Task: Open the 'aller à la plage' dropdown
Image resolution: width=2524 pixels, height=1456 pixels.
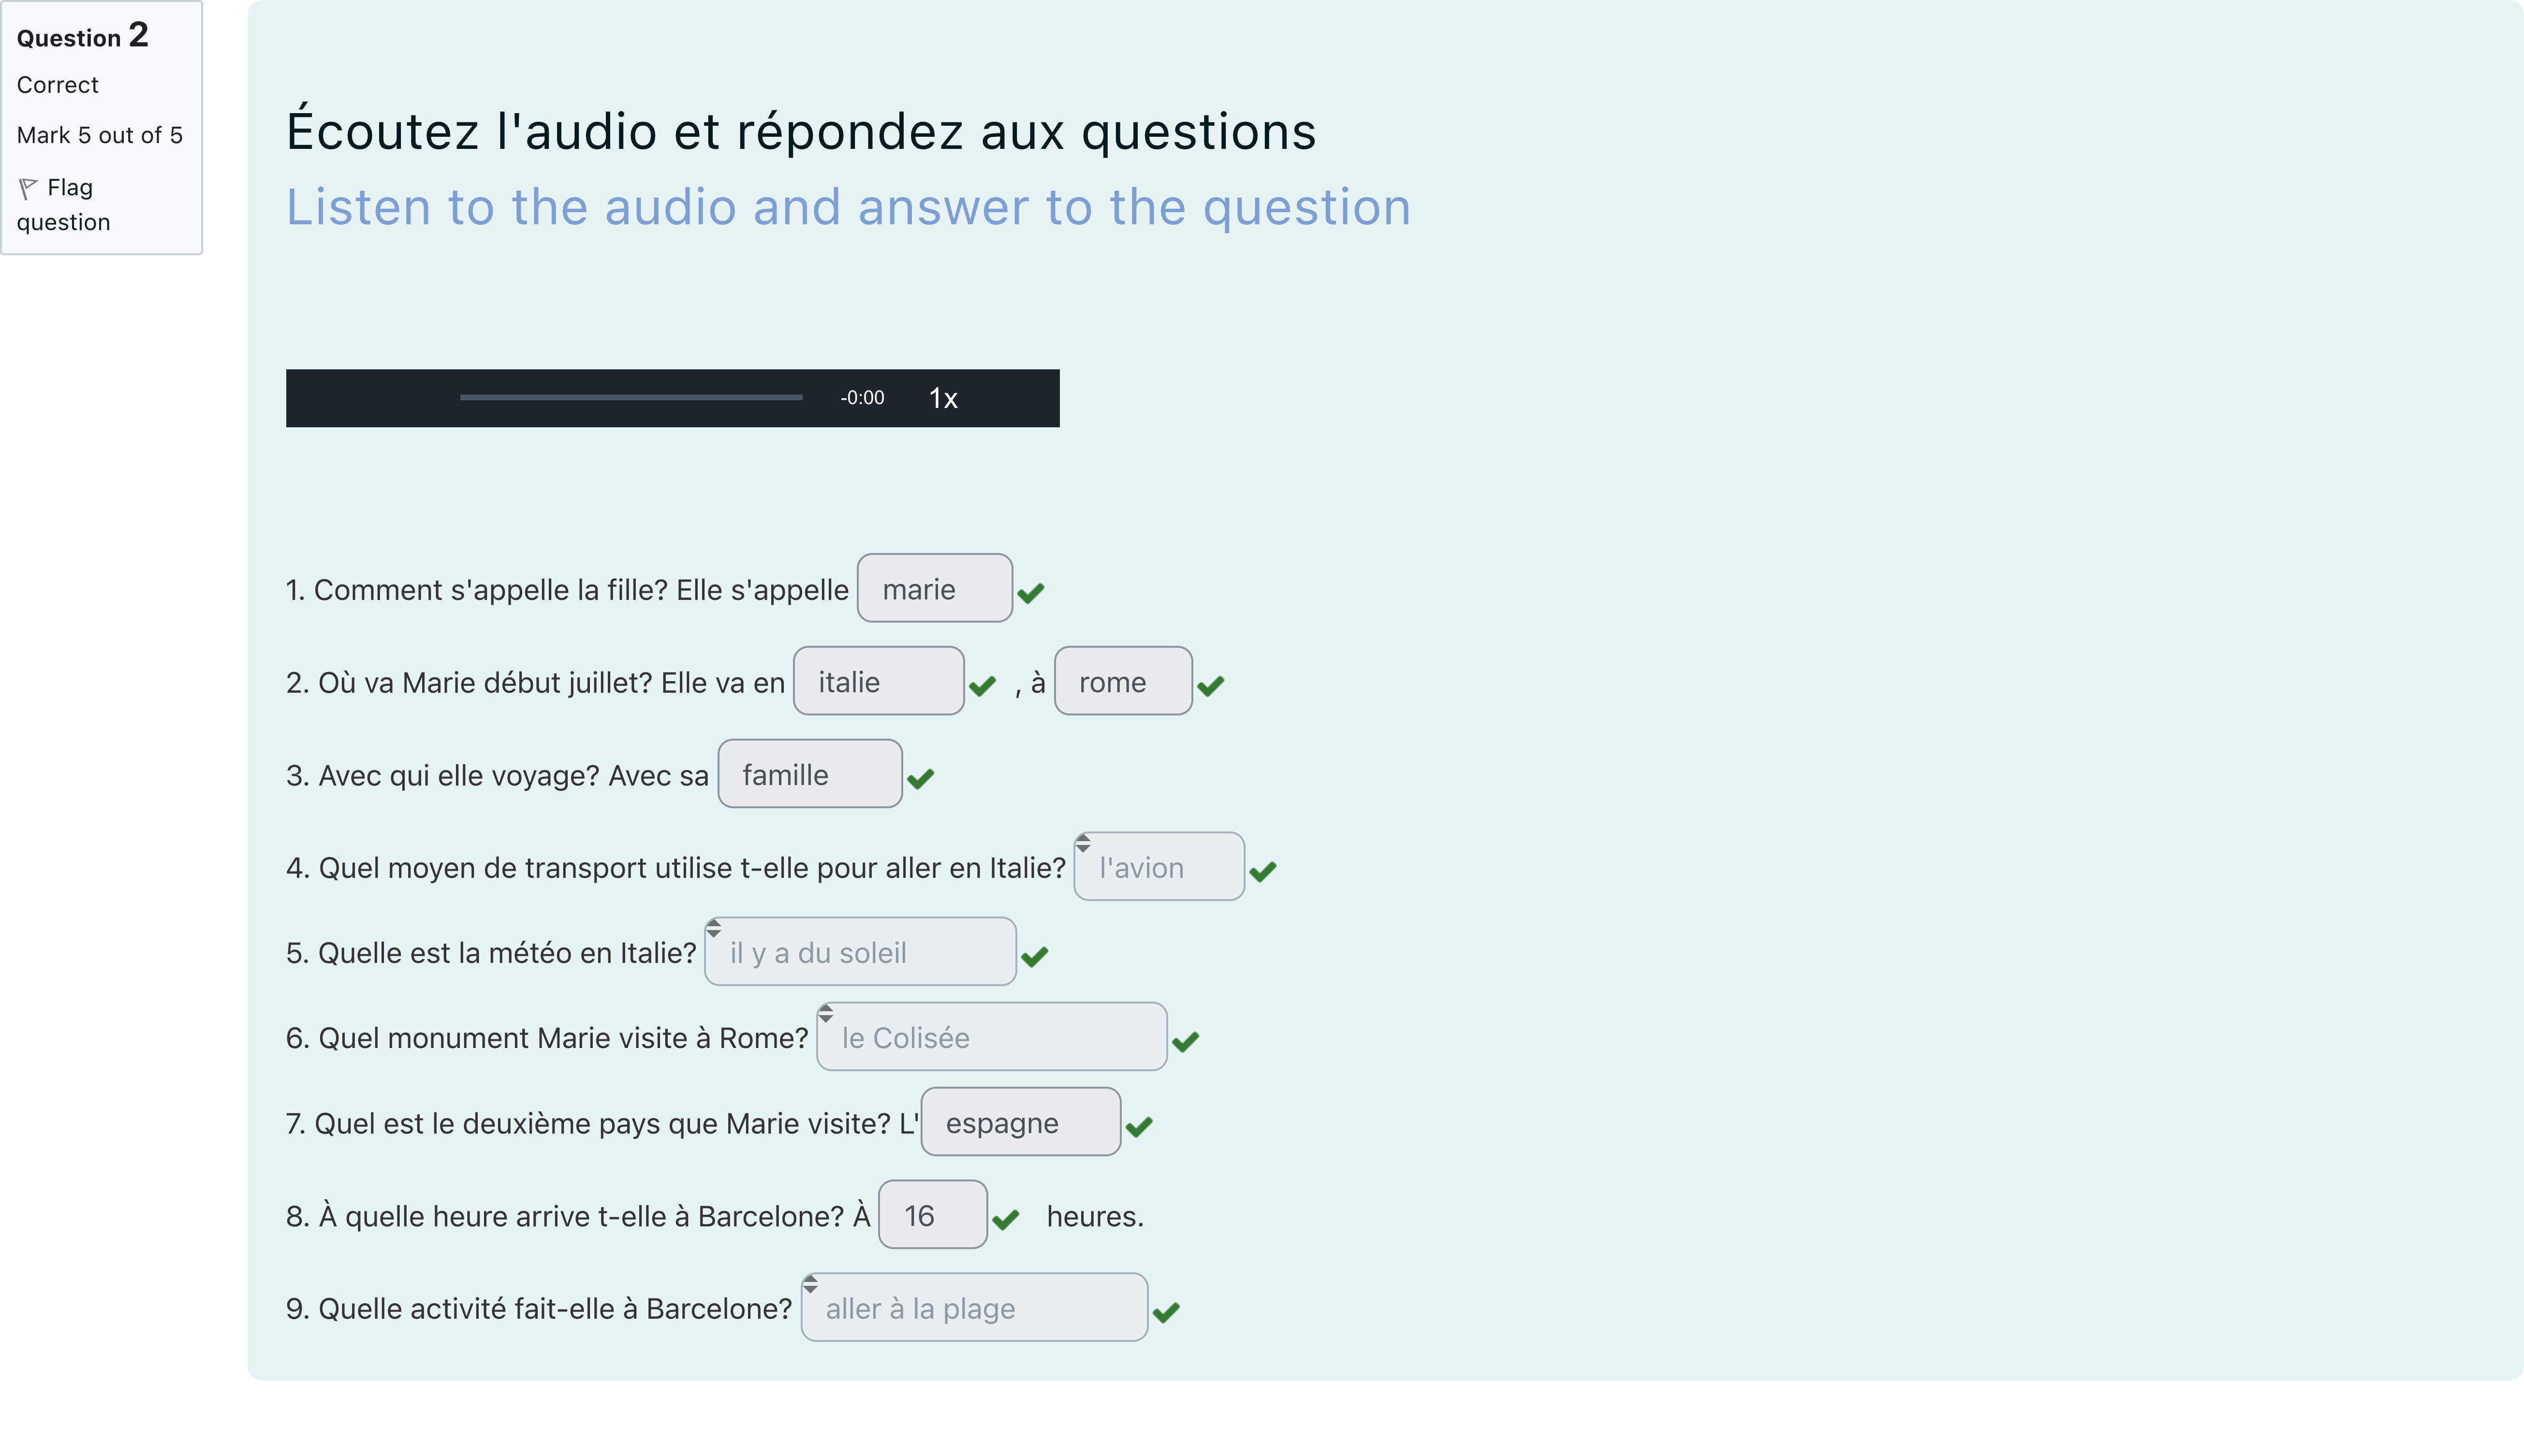Action: click(974, 1308)
